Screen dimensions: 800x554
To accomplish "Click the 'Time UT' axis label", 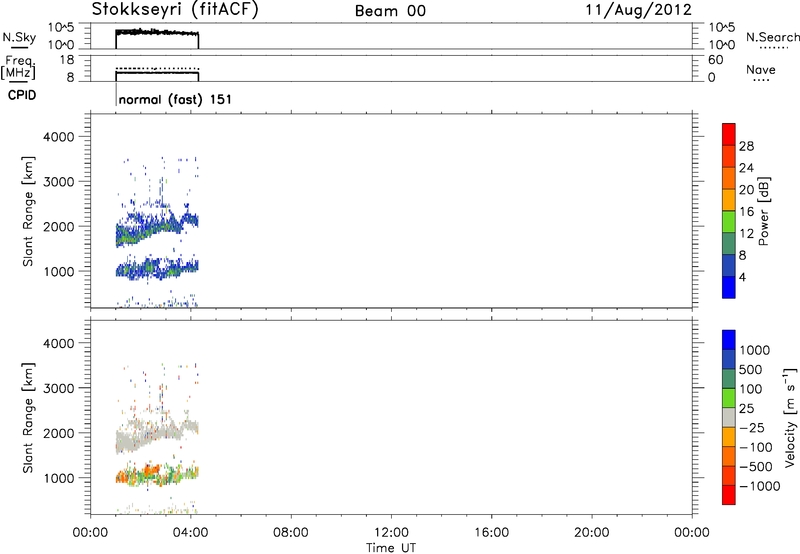I will click(x=391, y=548).
